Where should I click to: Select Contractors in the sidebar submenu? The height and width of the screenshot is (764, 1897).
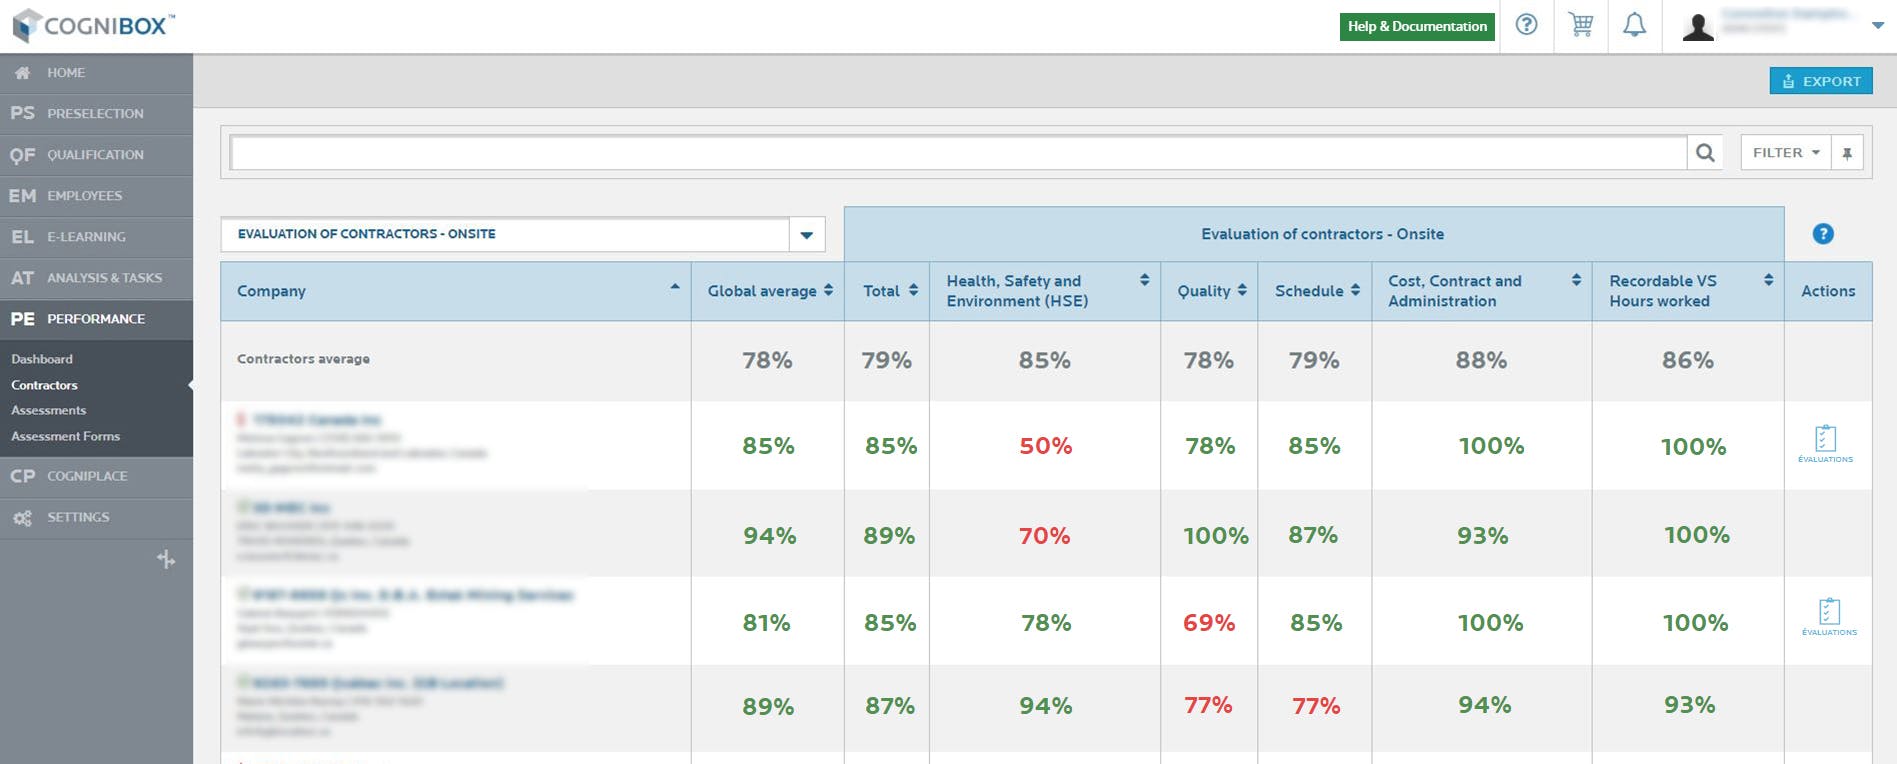click(x=44, y=385)
